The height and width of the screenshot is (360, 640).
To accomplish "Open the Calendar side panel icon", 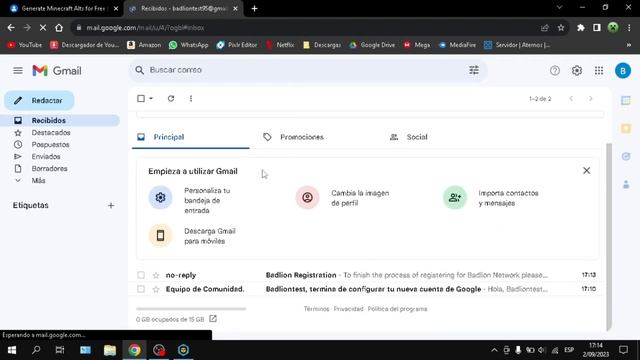I will (x=626, y=100).
